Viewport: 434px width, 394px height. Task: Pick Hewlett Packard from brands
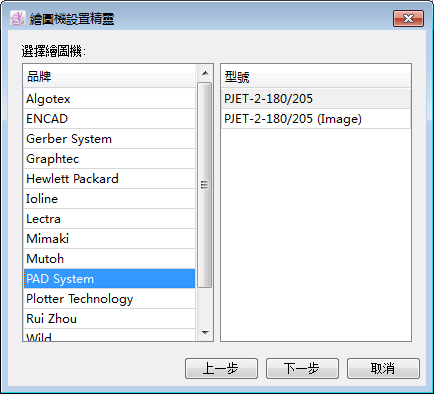[109, 179]
